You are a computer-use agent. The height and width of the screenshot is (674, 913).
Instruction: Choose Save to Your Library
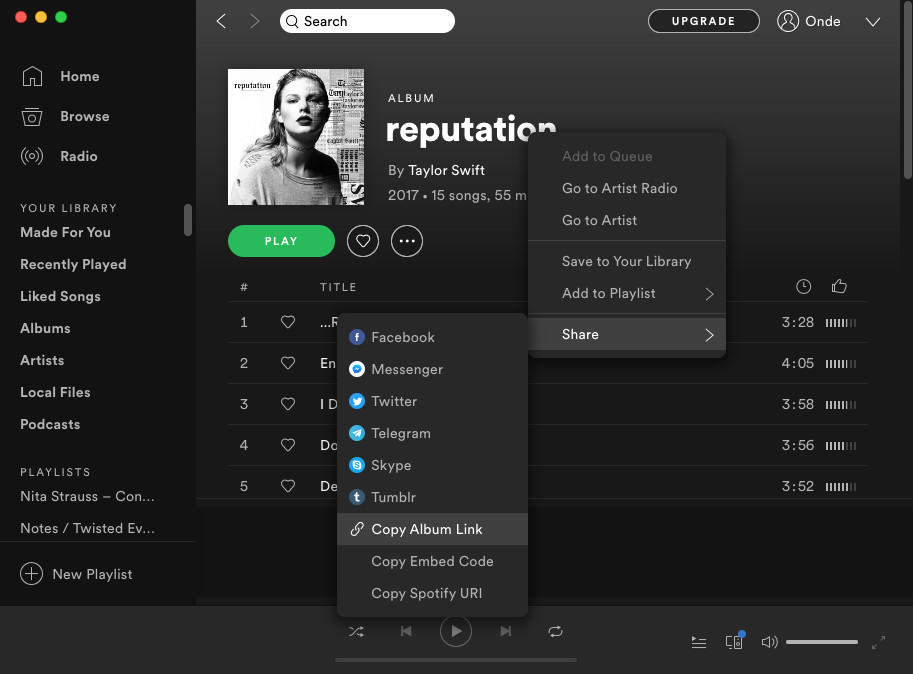[627, 261]
